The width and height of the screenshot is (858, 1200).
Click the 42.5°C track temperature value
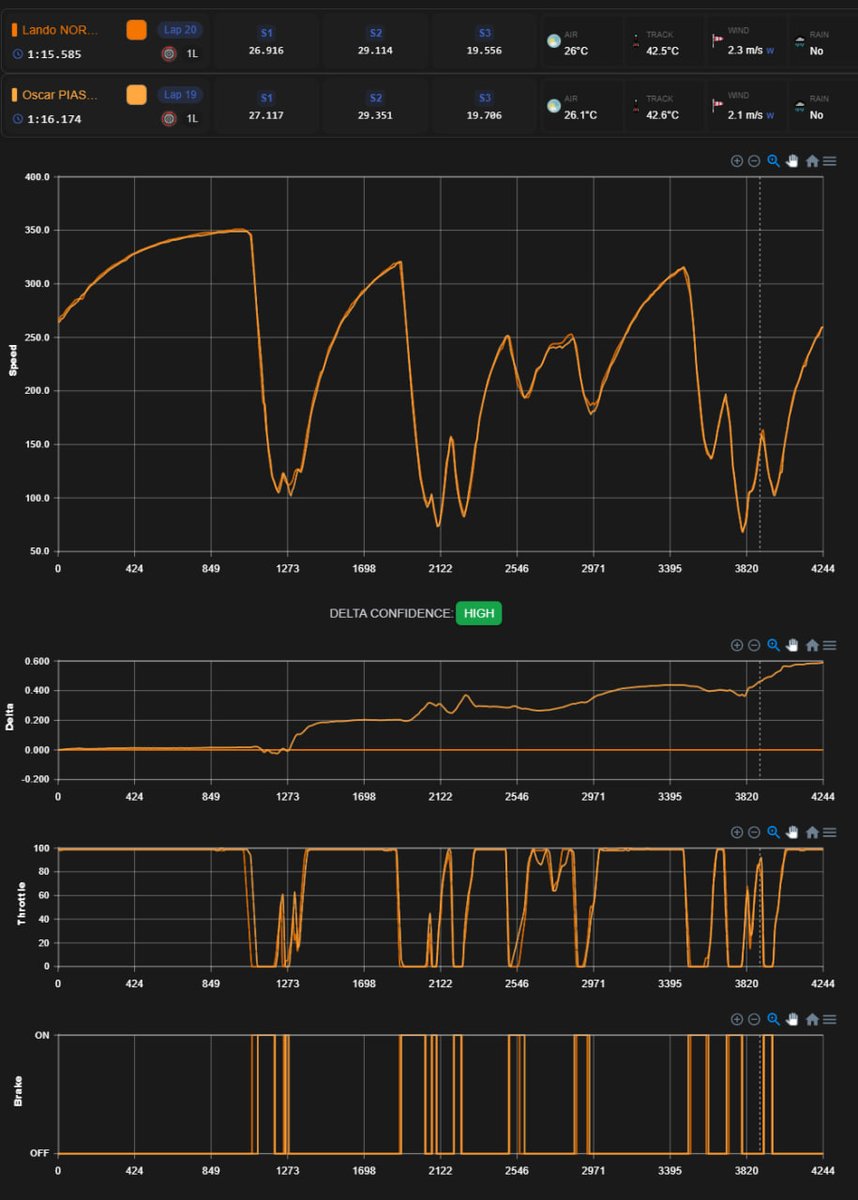point(663,50)
